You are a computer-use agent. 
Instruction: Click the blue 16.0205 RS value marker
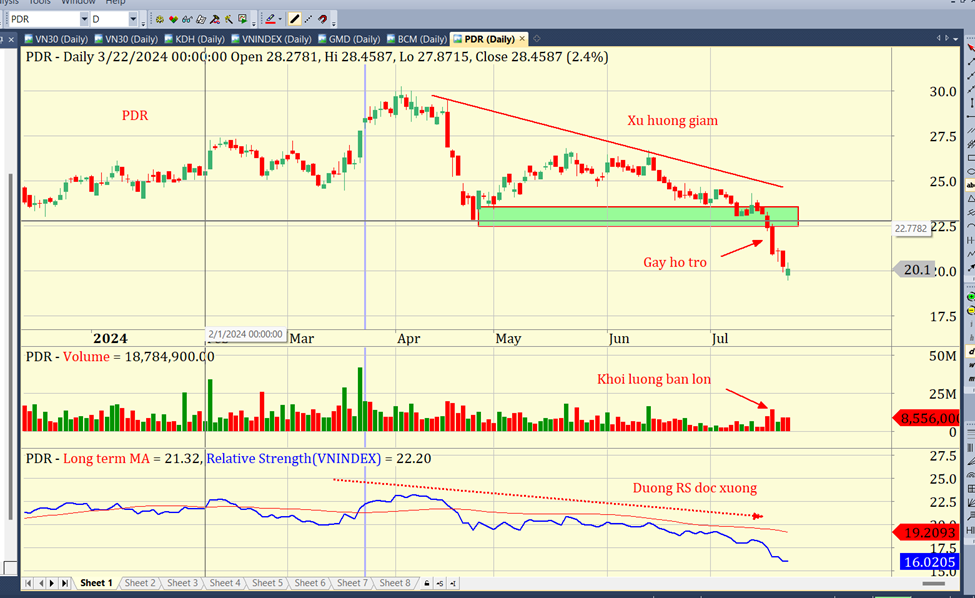928,562
